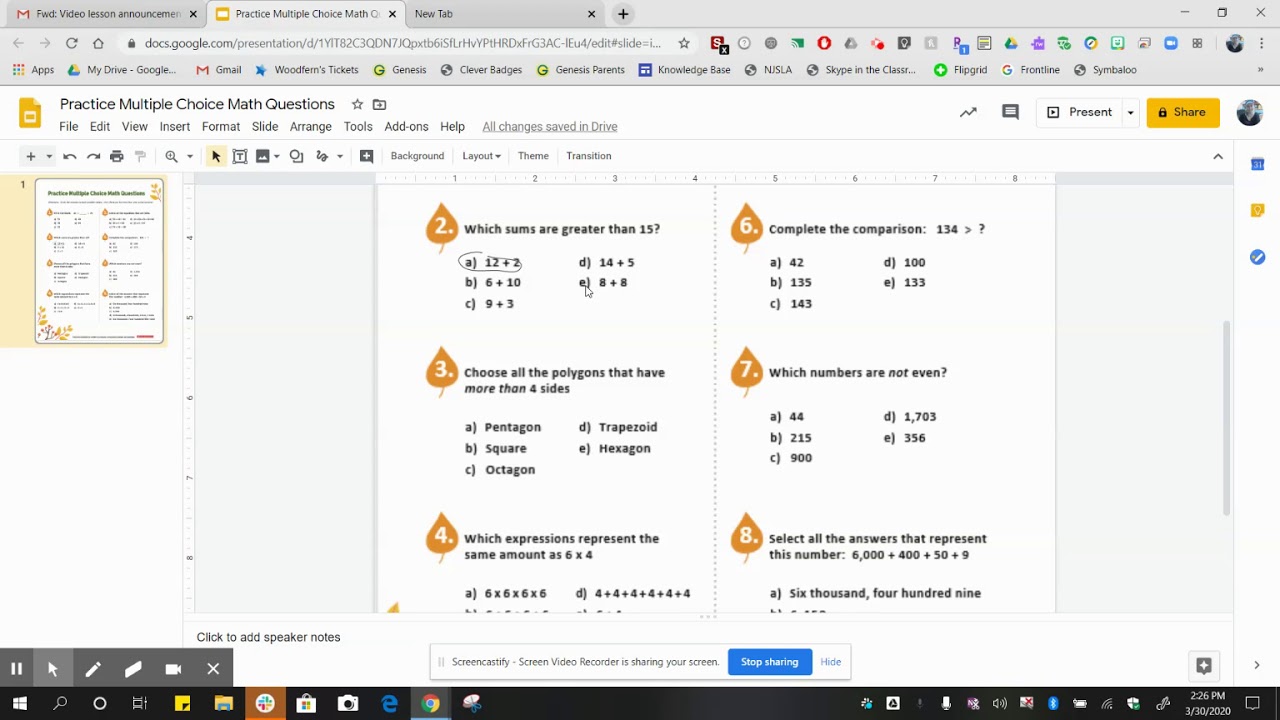Screen dimensions: 1280x720
Task: Open the Insert menu
Action: pyautogui.click(x=175, y=127)
